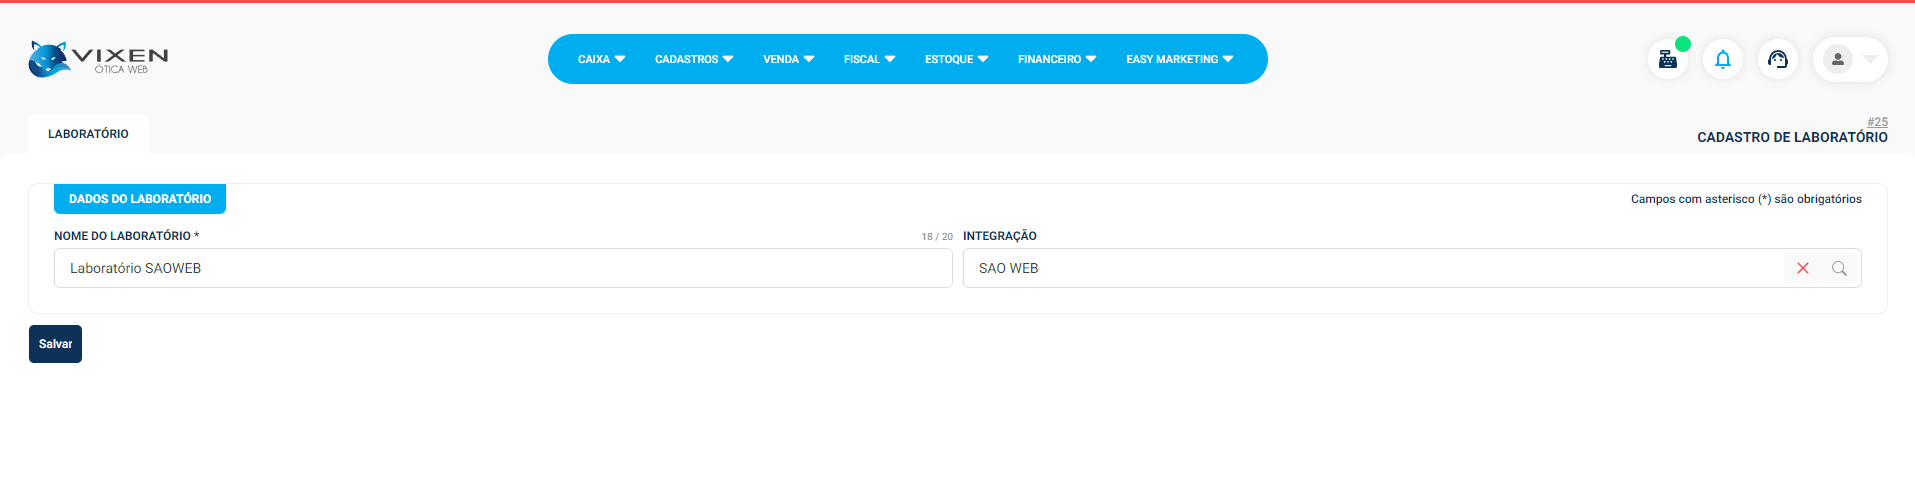Open the CAIXA dropdown menu
Image resolution: width=1915 pixels, height=490 pixels.
601,59
